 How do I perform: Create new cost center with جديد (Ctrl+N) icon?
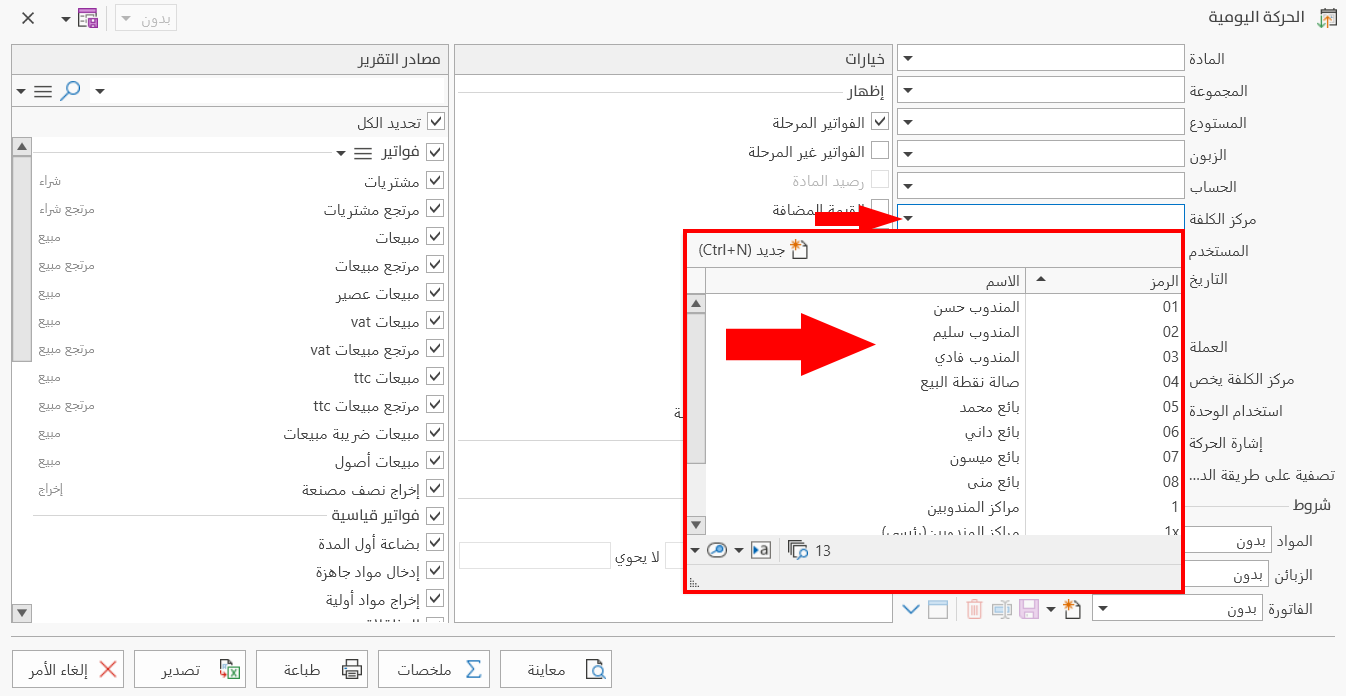800,251
